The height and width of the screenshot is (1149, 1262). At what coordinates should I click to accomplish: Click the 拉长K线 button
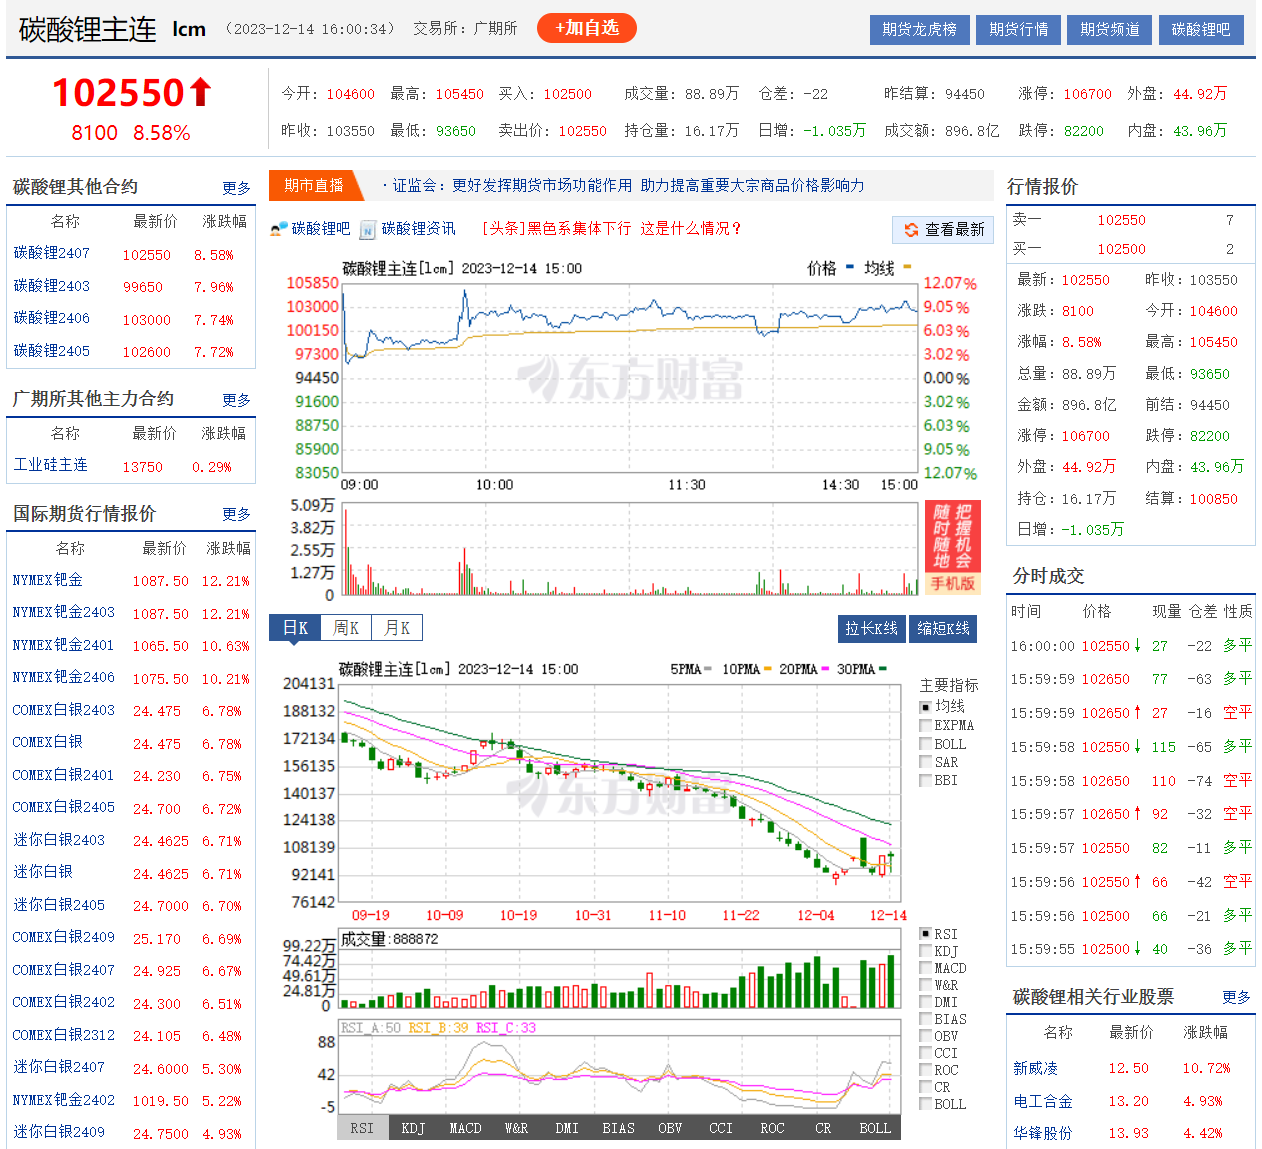872,629
